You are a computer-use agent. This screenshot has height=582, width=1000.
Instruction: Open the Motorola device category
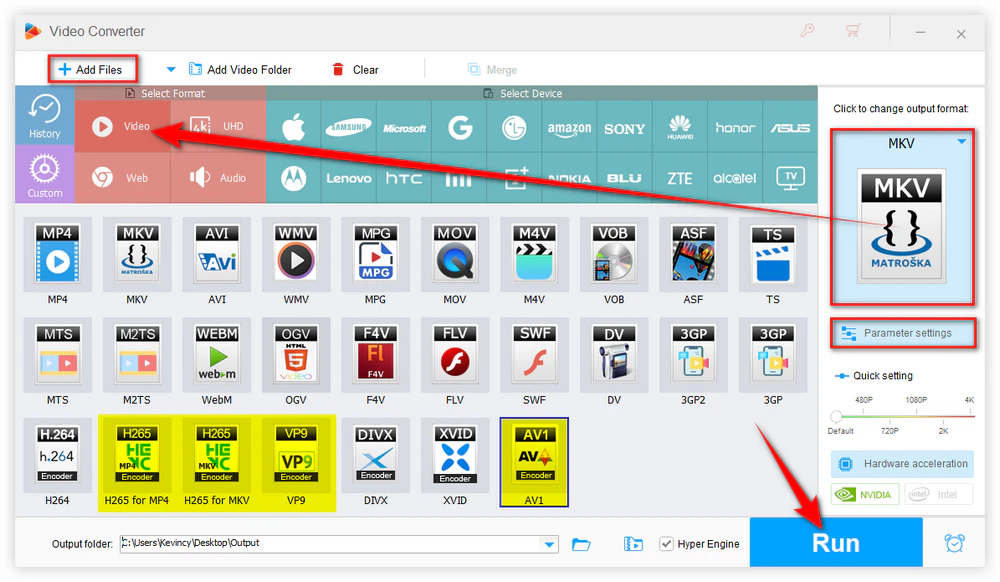tap(293, 178)
